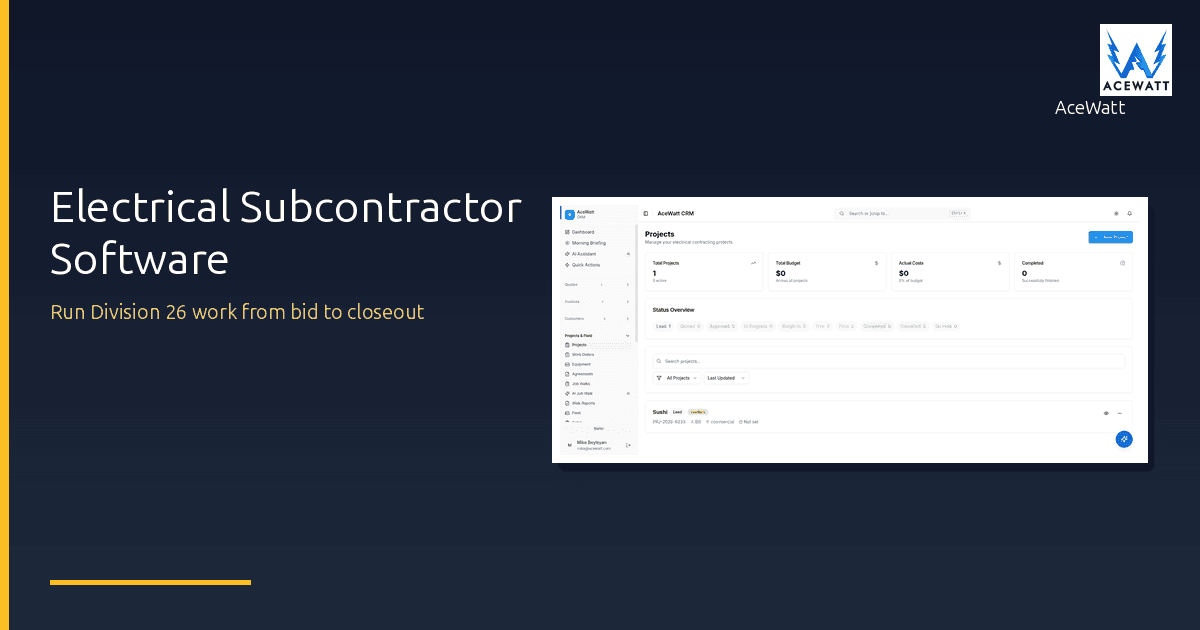Screen dimensions: 1200x630
Task: Click the 'Electrical Subcontractor Software' heading
Action: click(286, 234)
